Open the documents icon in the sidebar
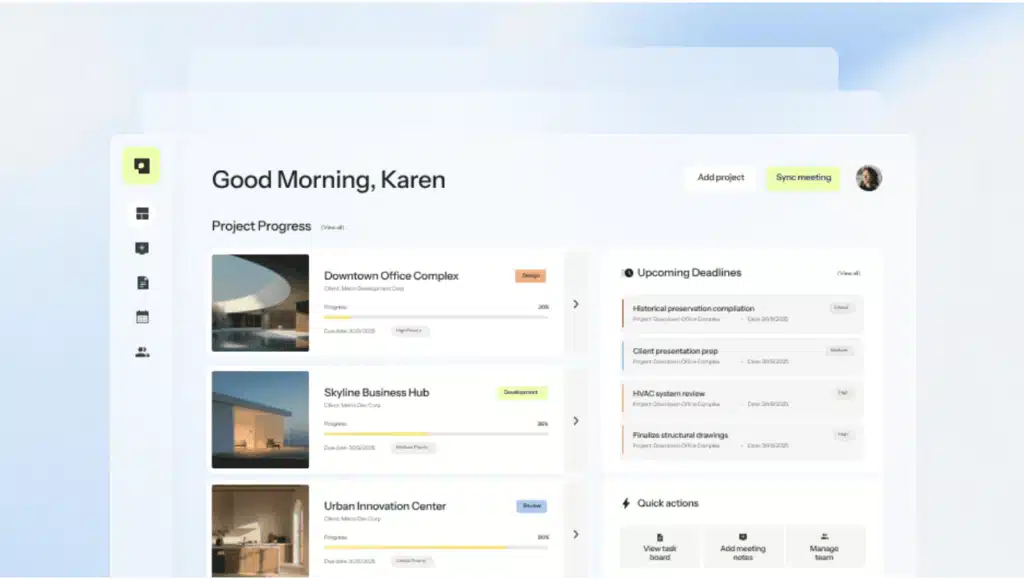The height and width of the screenshot is (579, 1024). coord(142,283)
